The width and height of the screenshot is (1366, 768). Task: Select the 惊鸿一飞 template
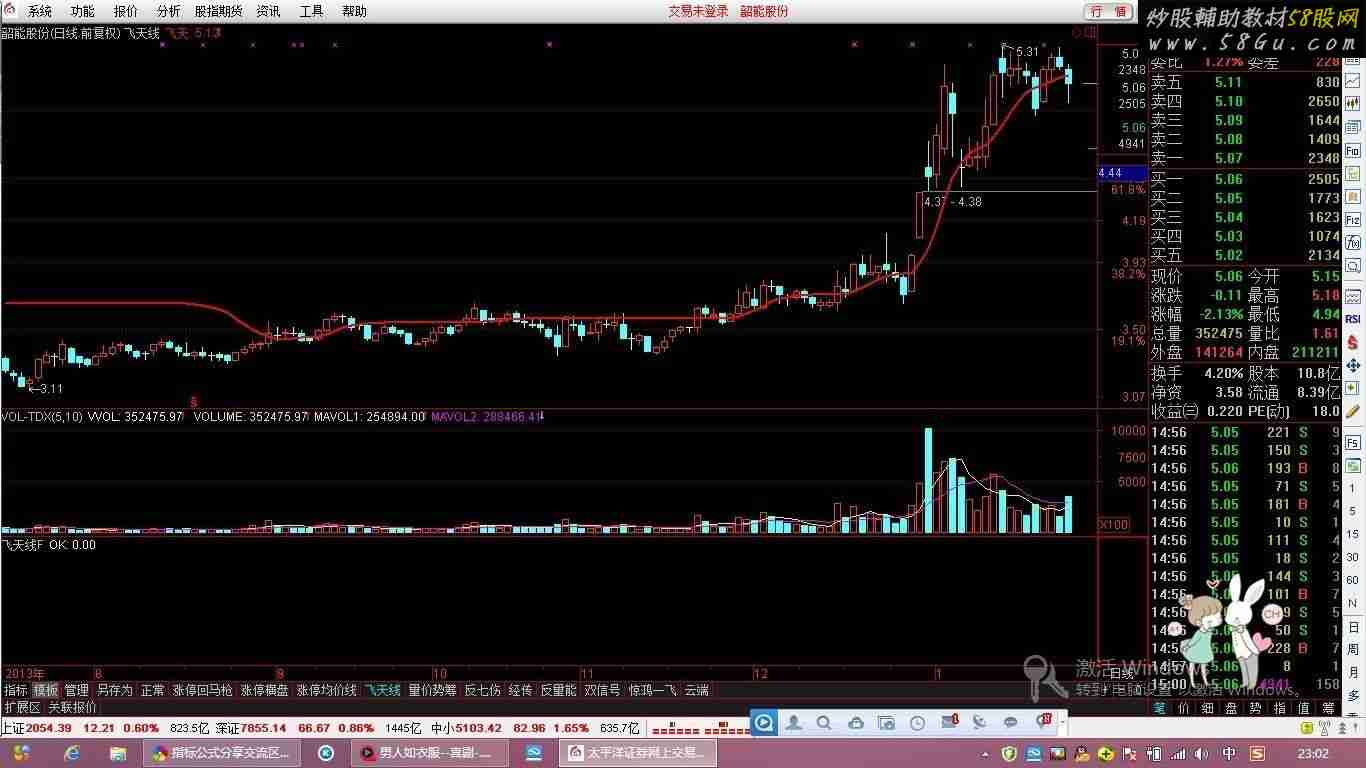[x=652, y=690]
